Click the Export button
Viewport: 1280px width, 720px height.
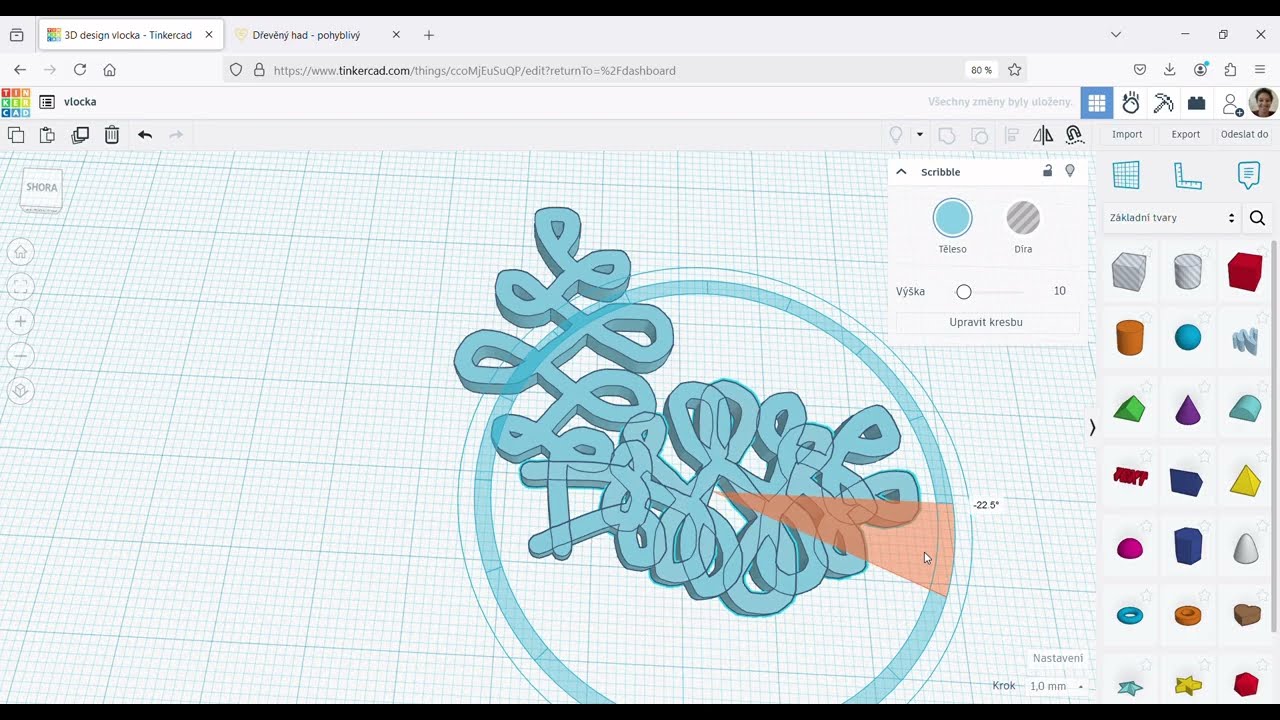coord(1186,134)
